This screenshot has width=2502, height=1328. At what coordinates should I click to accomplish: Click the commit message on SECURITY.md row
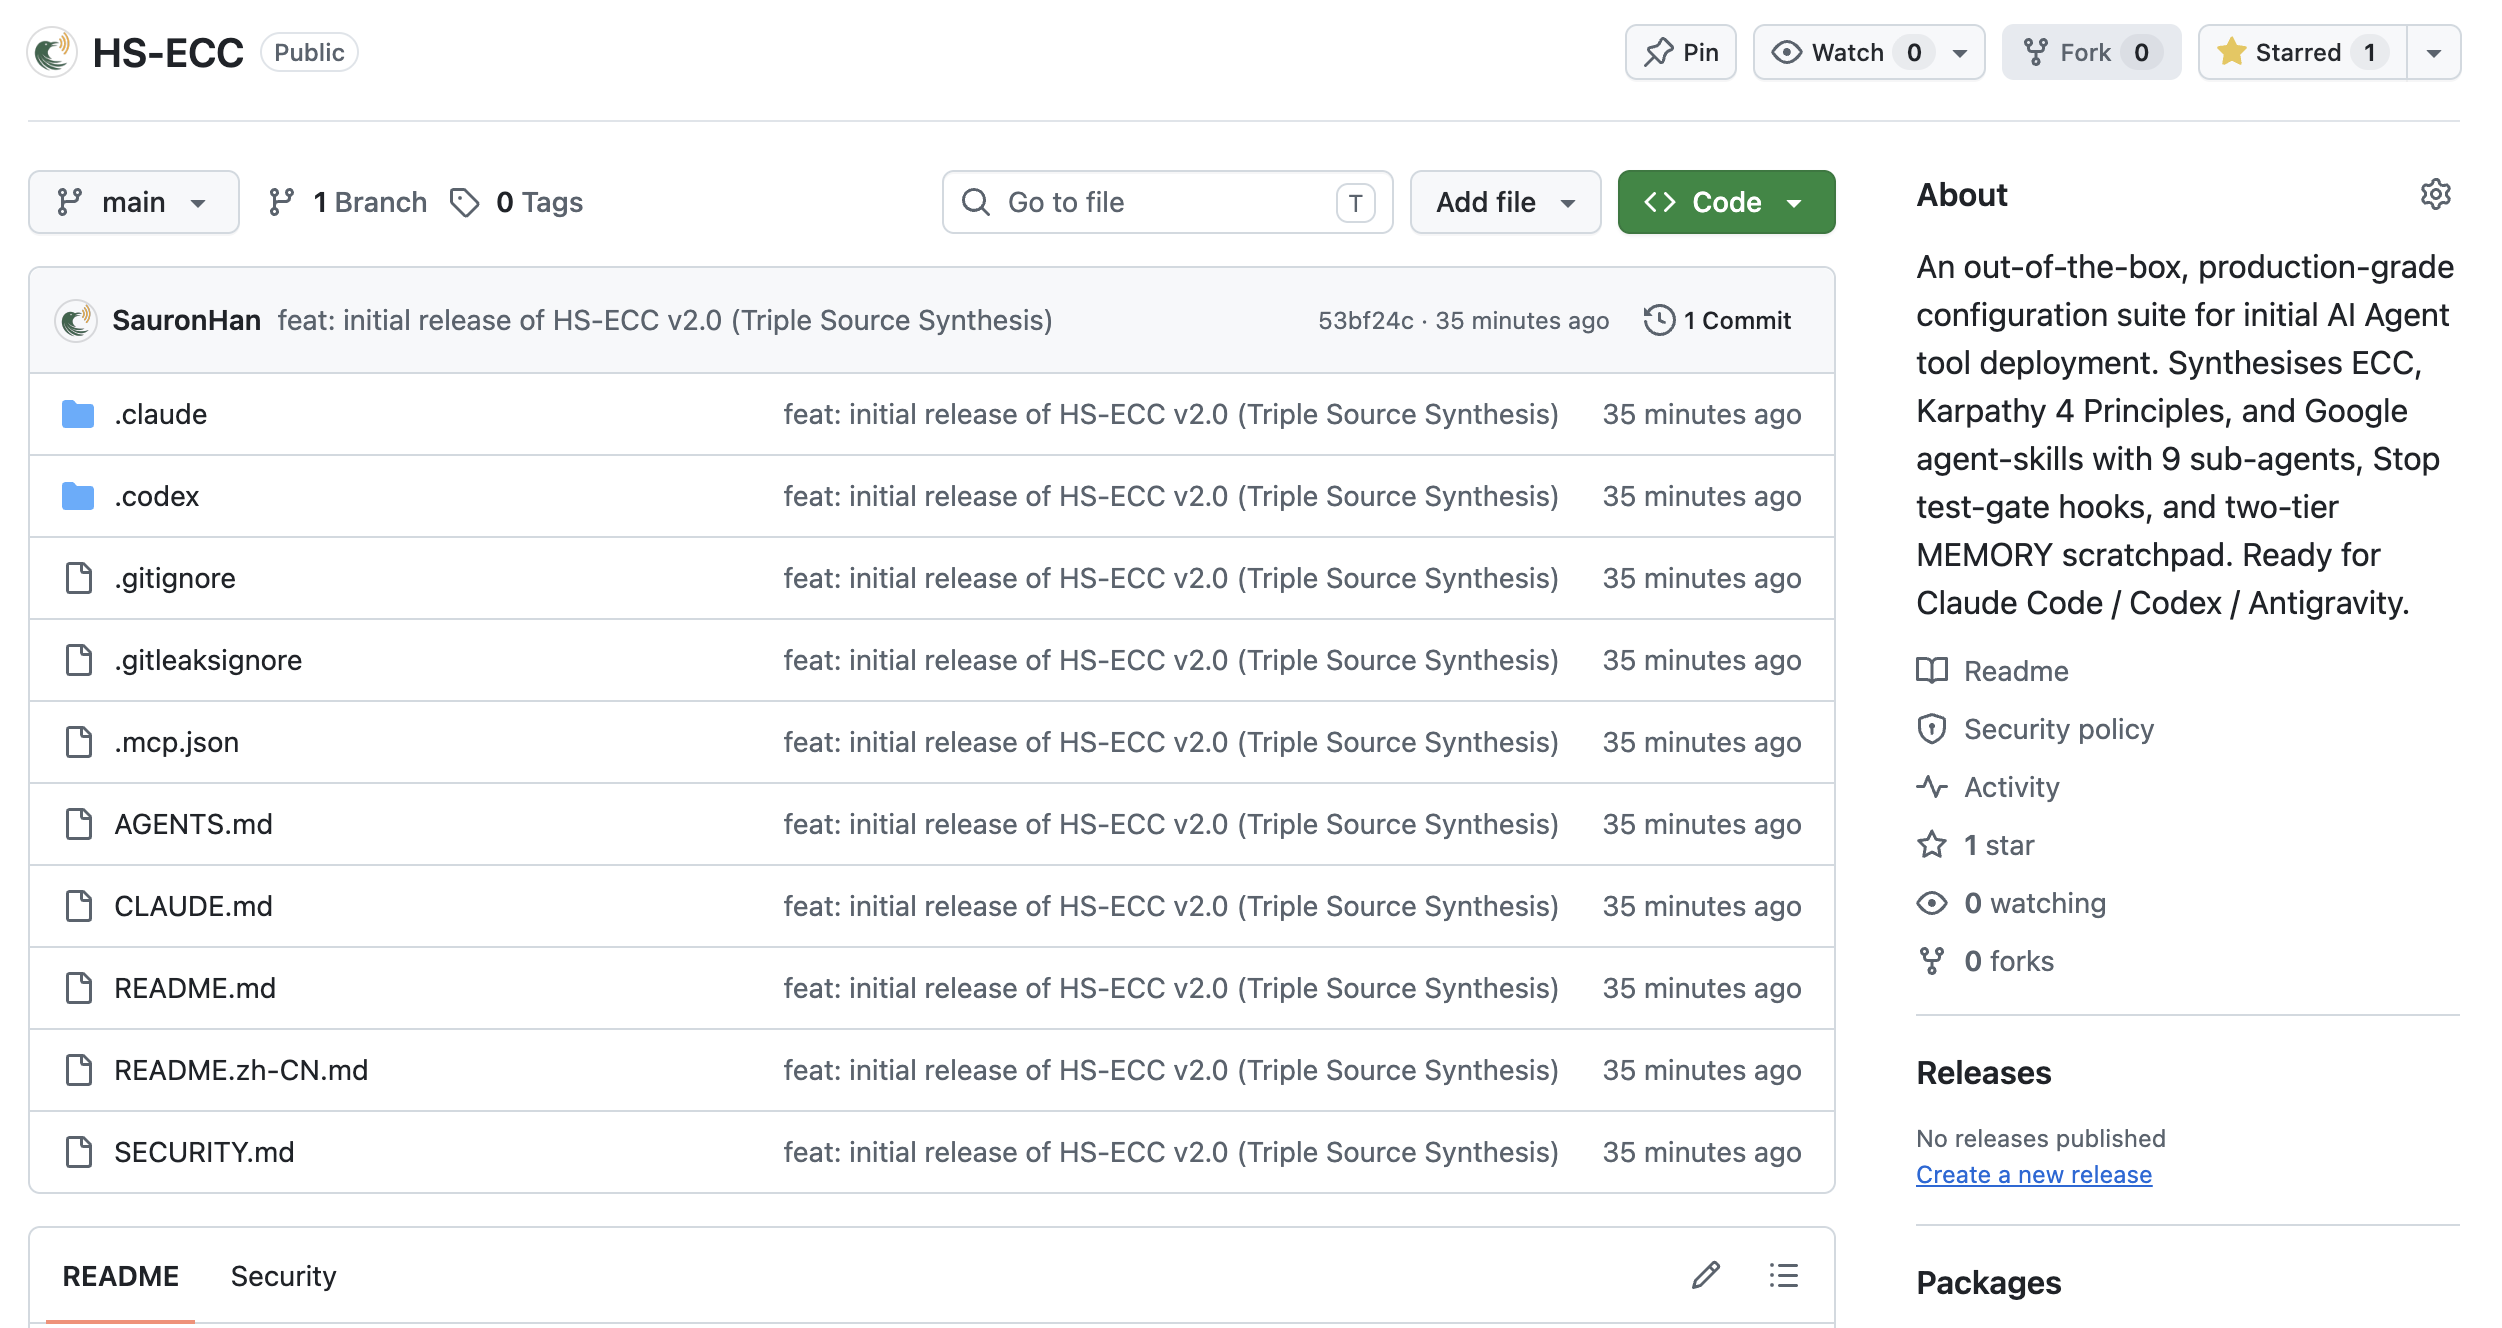click(1171, 1152)
